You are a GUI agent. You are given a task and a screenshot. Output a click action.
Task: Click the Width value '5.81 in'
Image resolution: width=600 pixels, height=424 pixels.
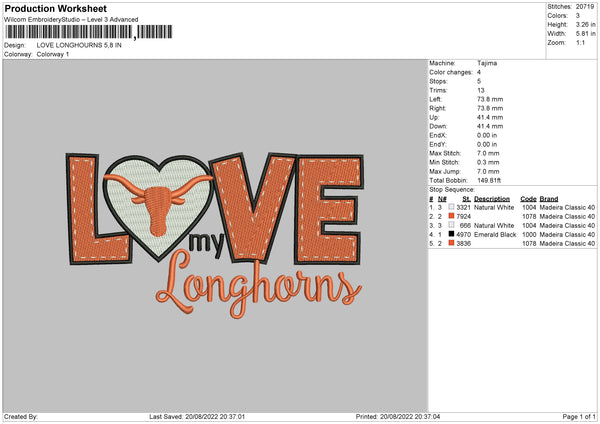(585, 34)
